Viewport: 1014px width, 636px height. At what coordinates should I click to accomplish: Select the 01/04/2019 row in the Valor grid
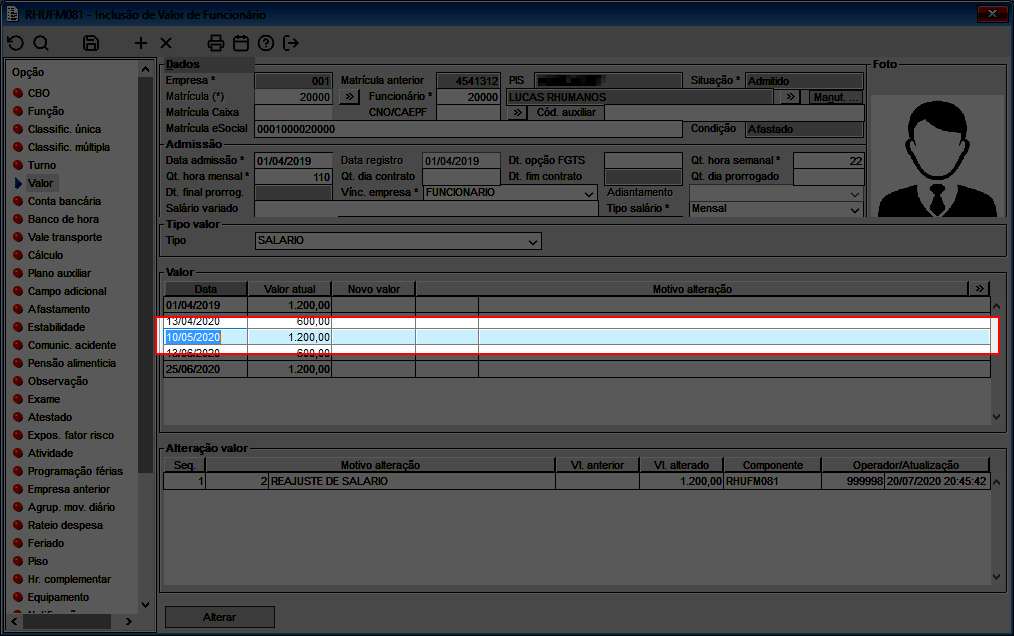(x=577, y=305)
